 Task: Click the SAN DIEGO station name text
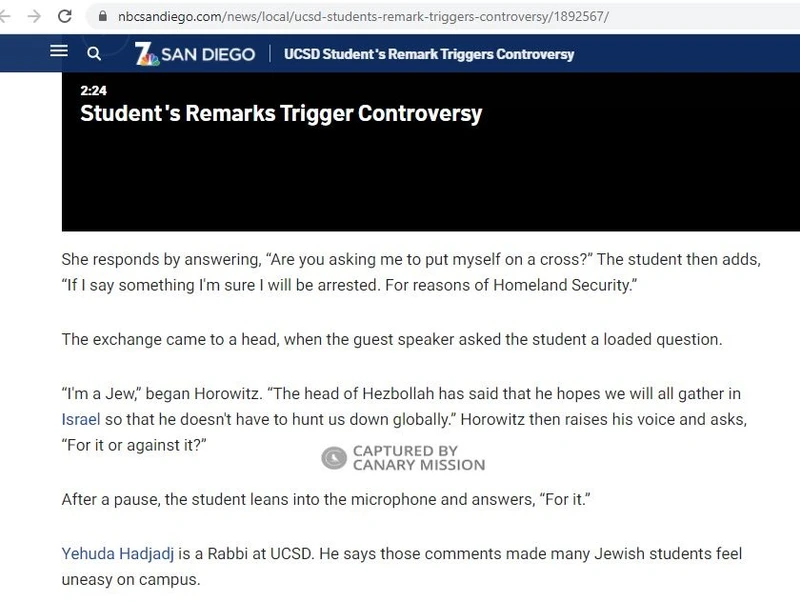click(x=208, y=54)
